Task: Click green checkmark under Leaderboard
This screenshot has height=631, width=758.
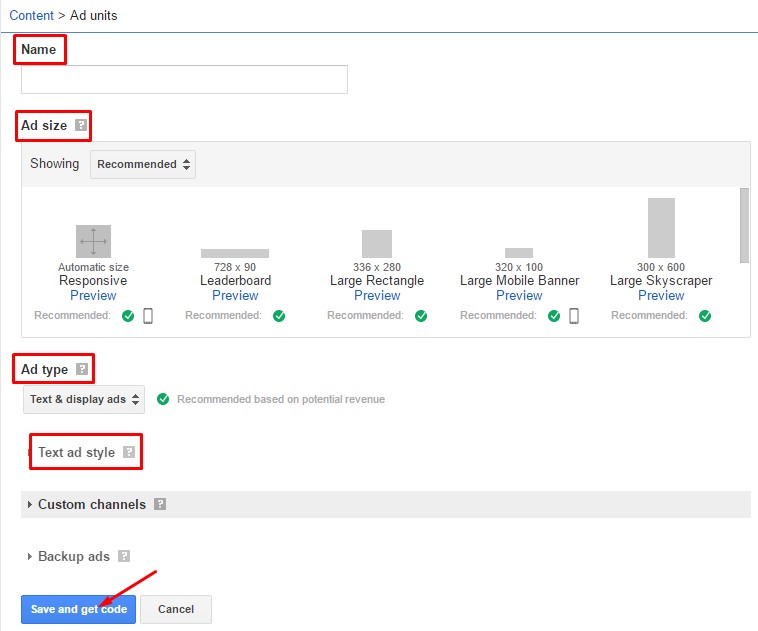Action: click(x=279, y=316)
